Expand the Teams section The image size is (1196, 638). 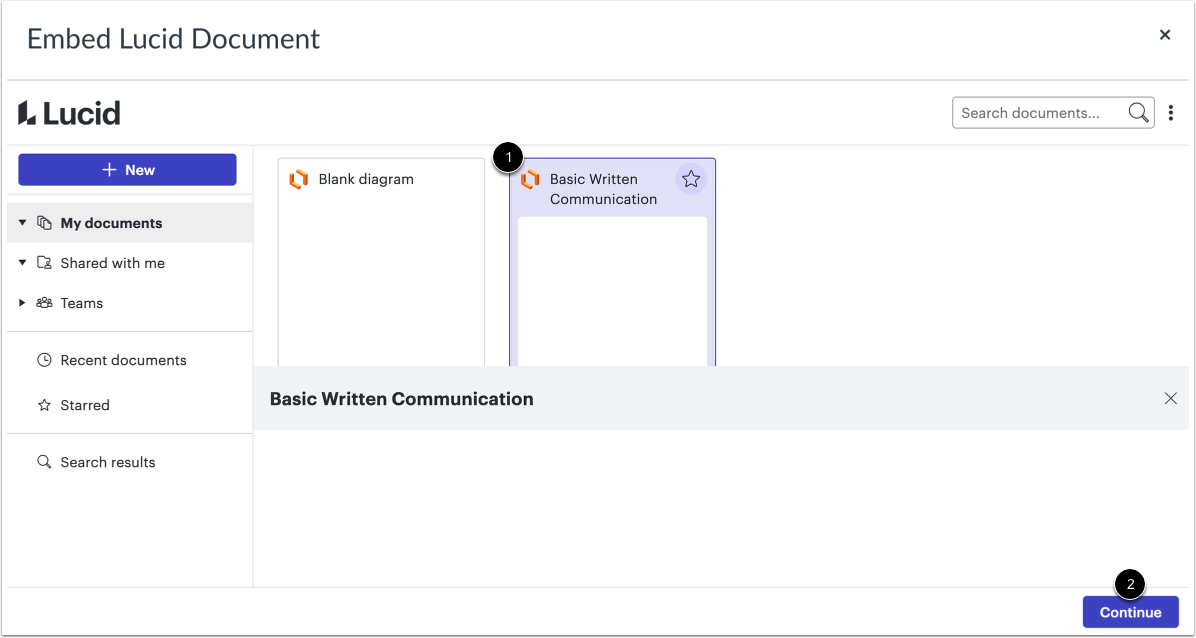(22, 303)
